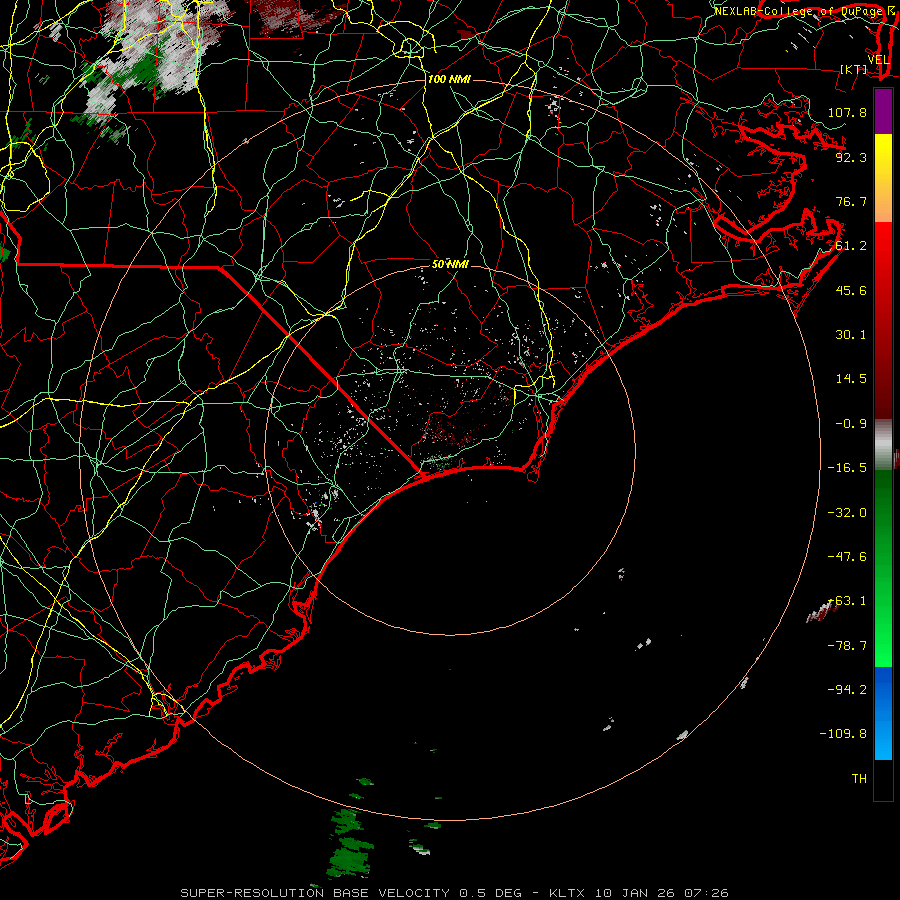This screenshot has width=900, height=900.
Task: Click the [KT] units label
Action: pos(853,69)
